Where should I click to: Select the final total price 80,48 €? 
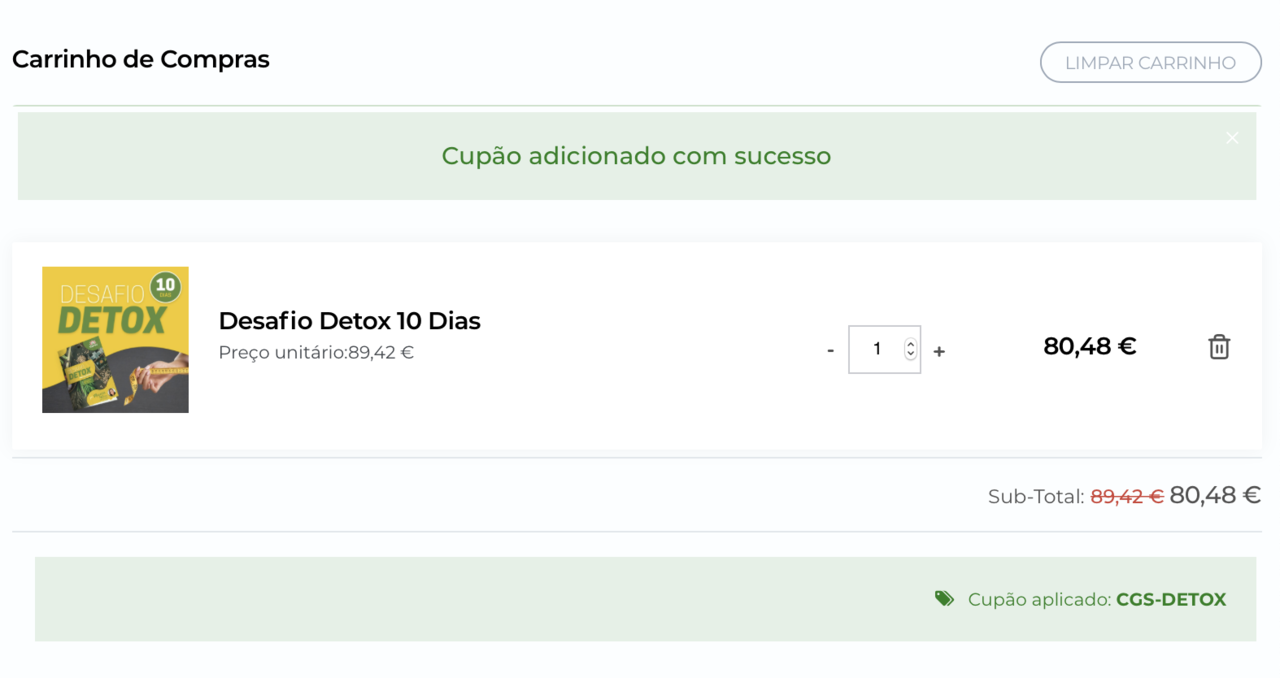point(1214,494)
